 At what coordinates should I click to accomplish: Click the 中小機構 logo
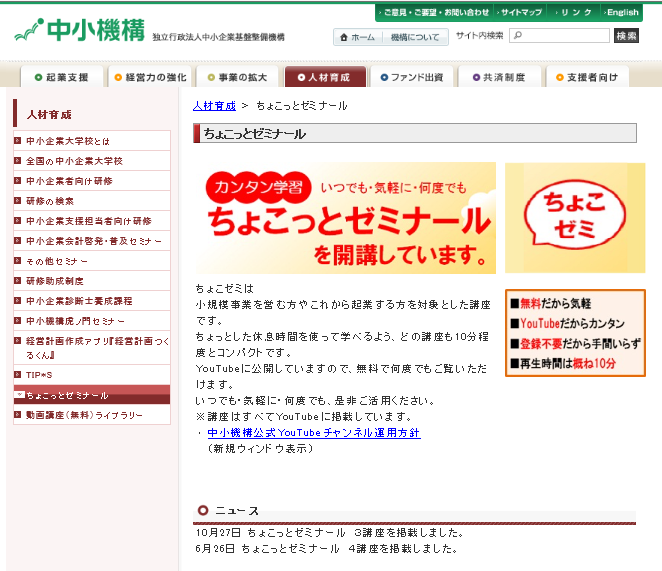(80, 30)
